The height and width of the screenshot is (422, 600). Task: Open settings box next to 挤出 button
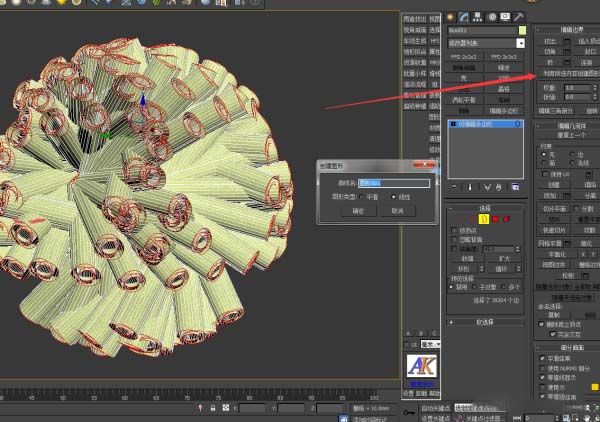(567, 41)
